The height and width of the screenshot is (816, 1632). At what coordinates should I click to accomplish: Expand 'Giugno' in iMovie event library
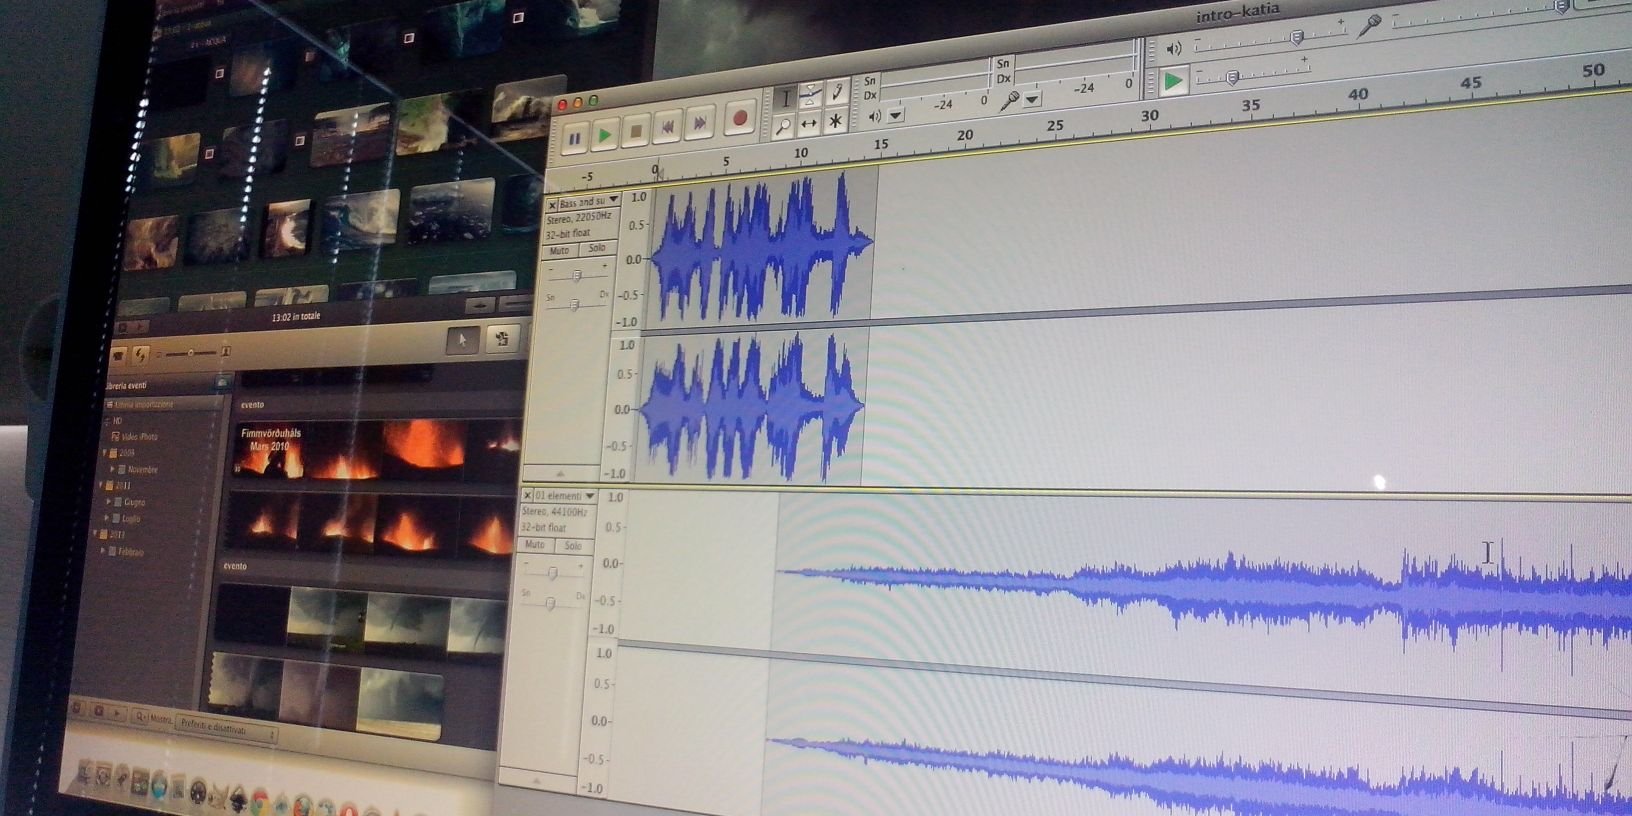click(x=109, y=501)
